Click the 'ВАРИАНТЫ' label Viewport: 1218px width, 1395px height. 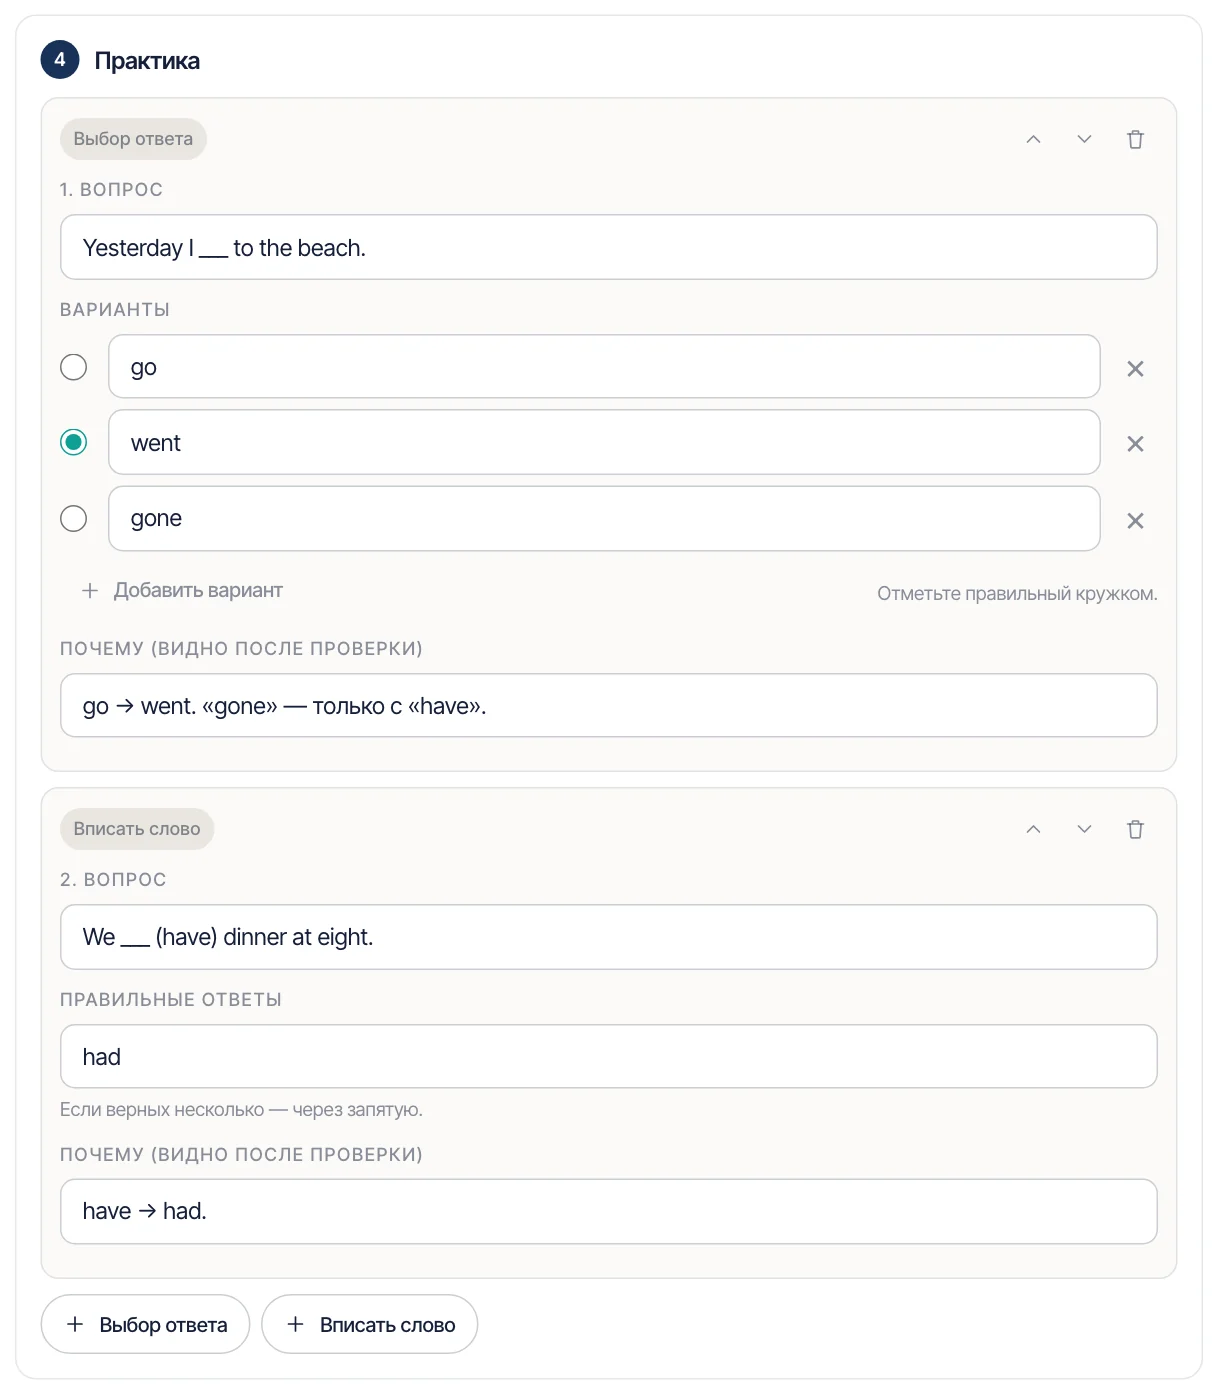point(115,310)
